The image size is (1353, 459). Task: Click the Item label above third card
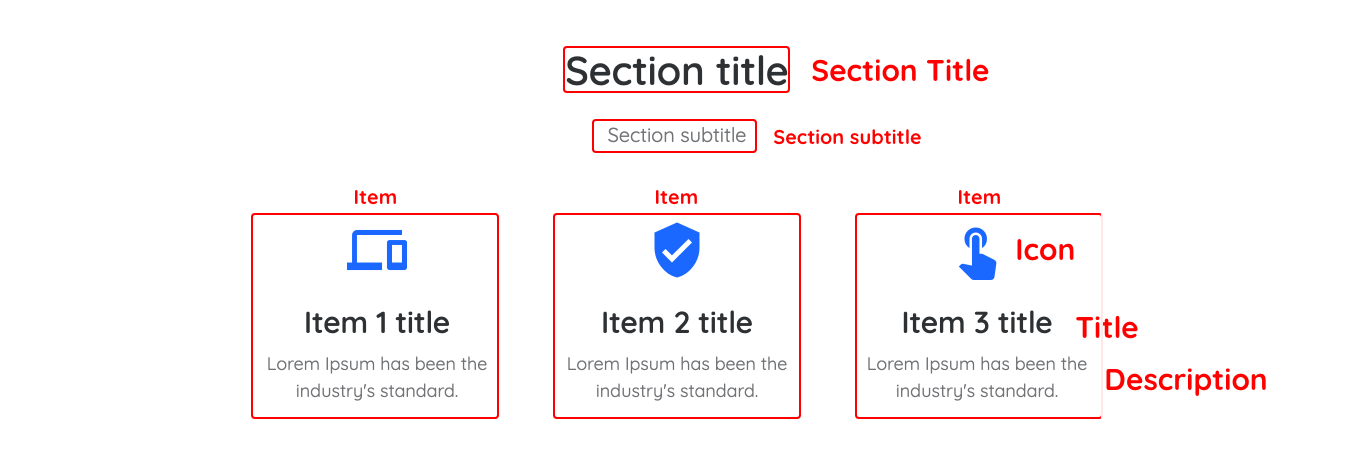(979, 197)
